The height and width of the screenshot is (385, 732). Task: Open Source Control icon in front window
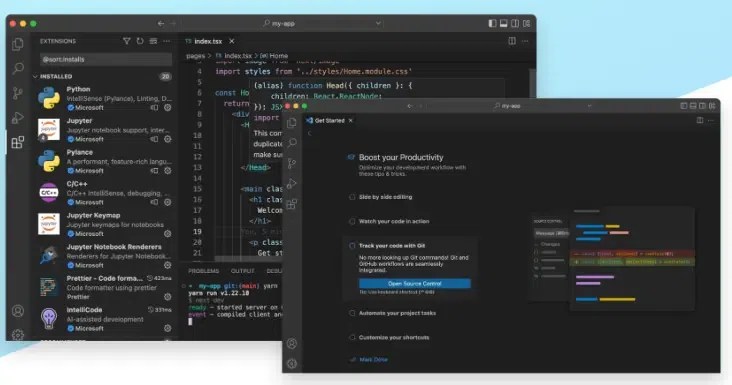pyautogui.click(x=292, y=163)
